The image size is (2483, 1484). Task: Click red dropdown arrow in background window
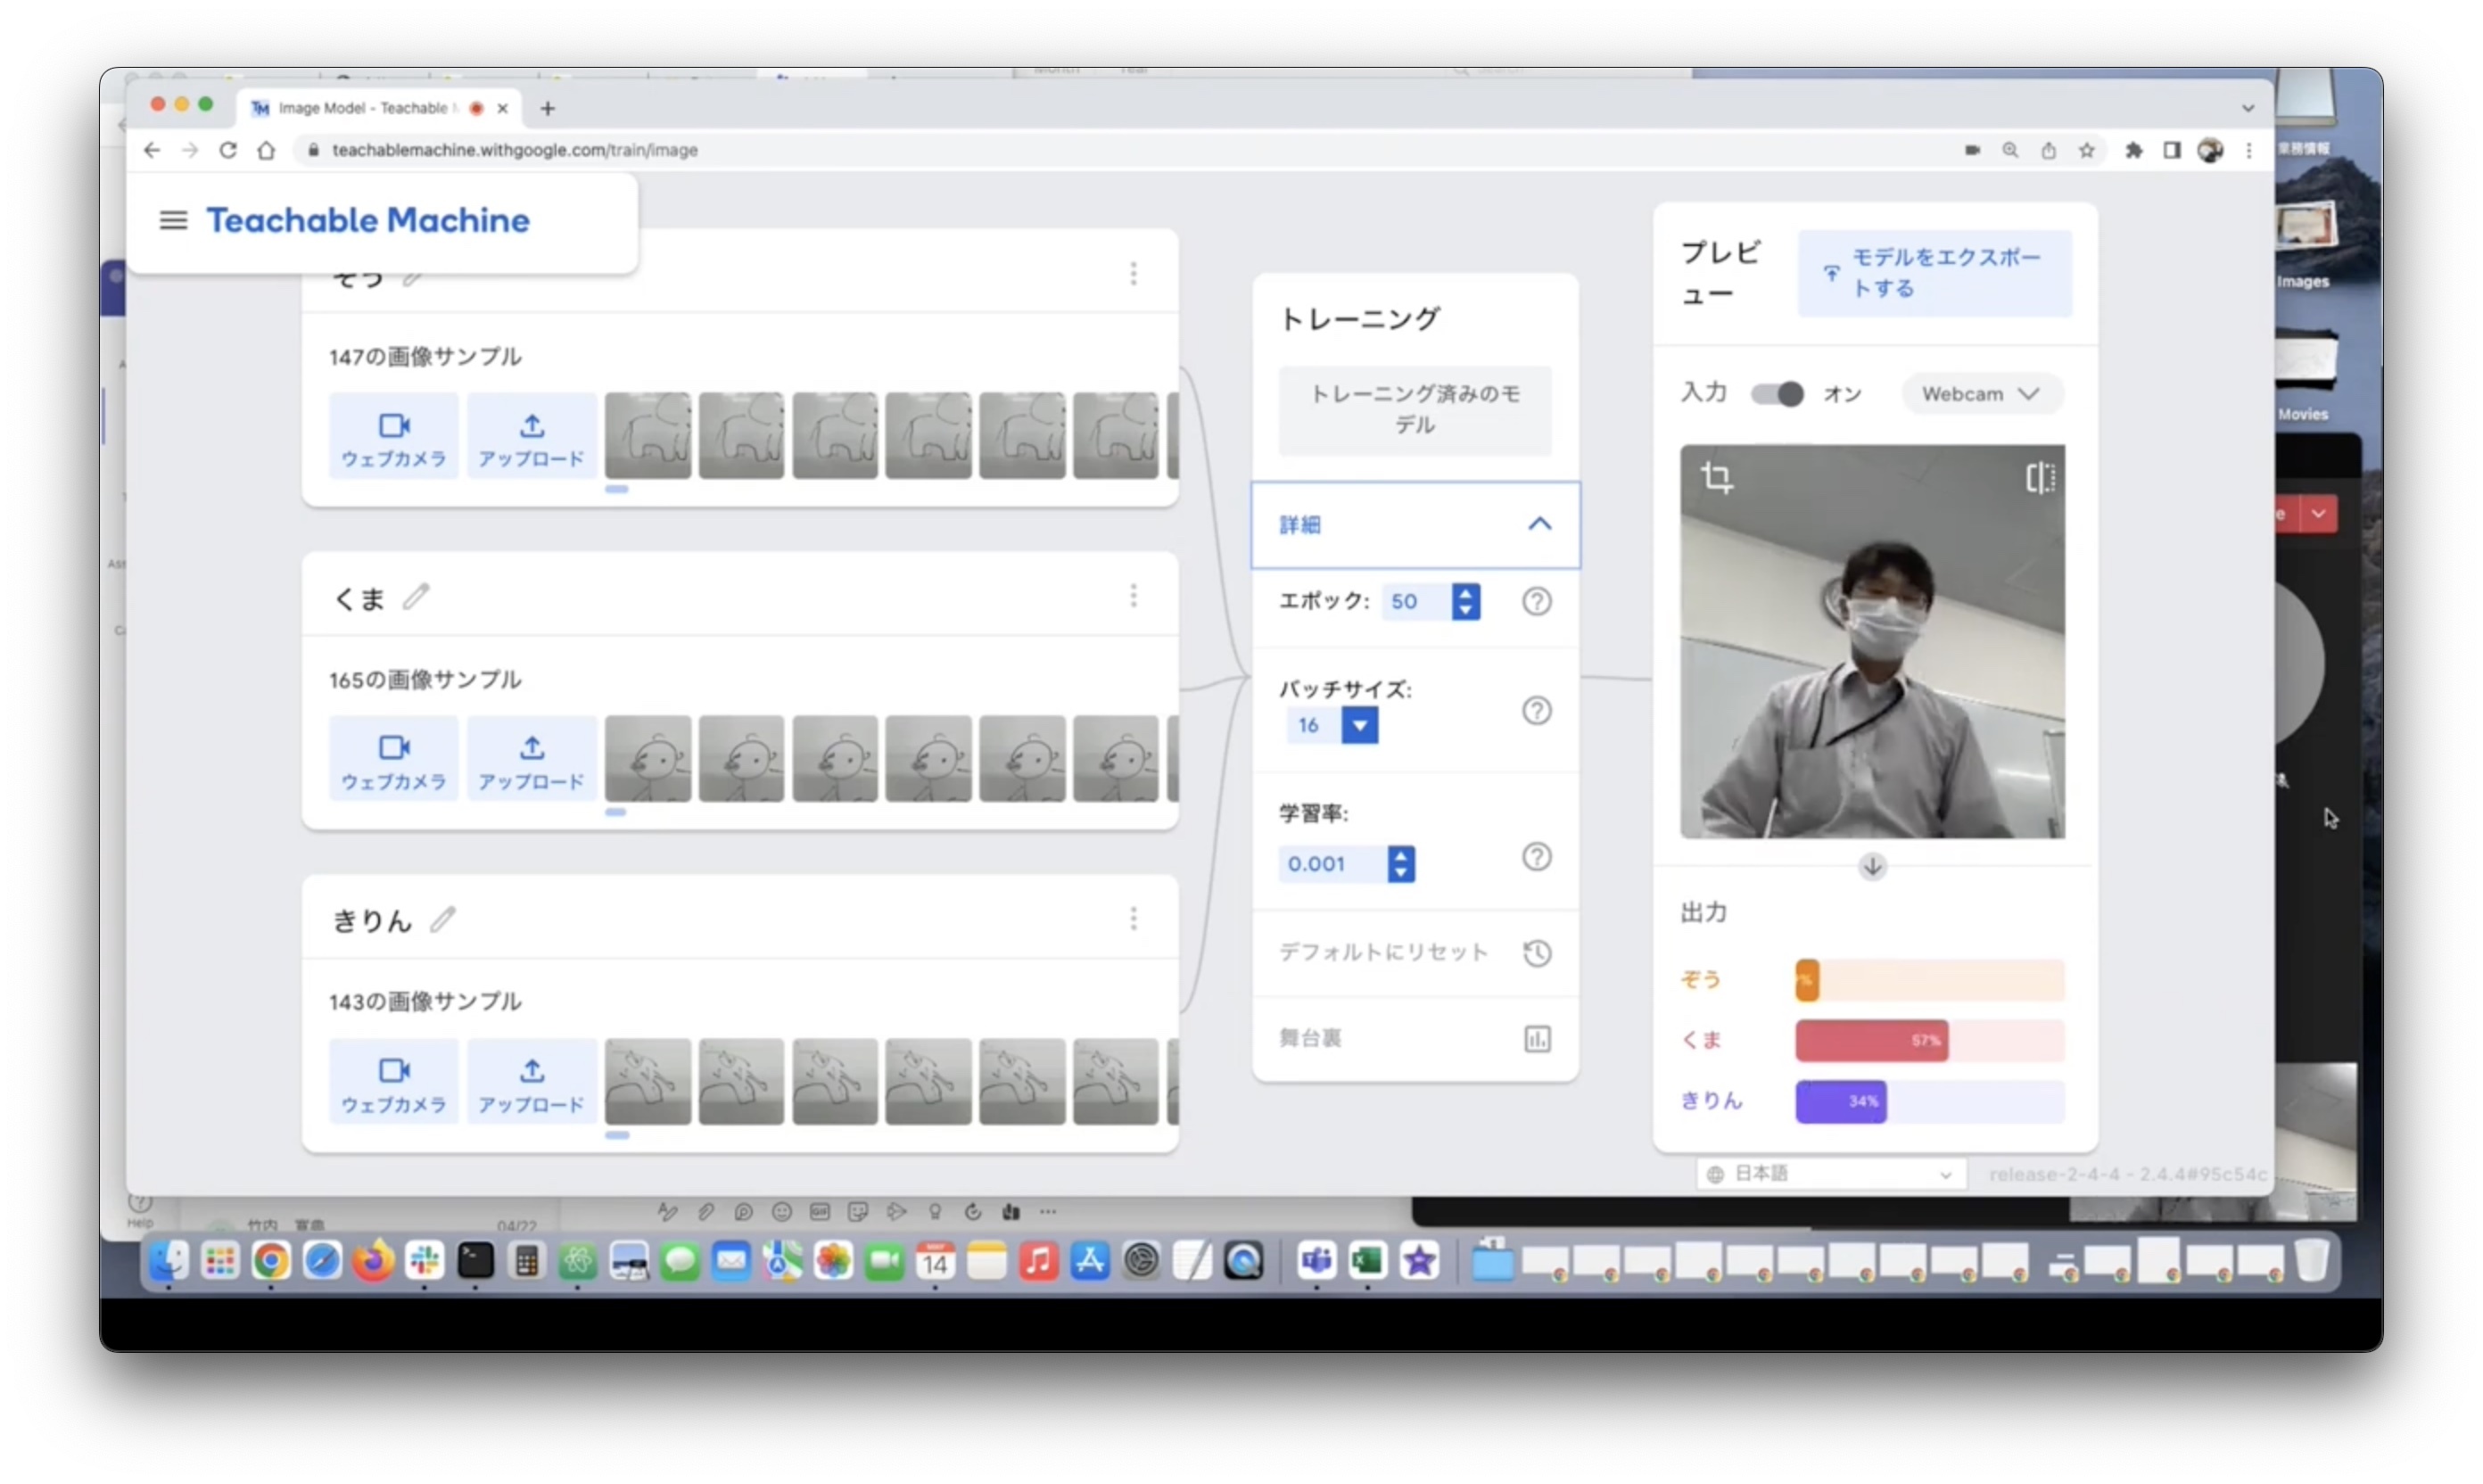click(2318, 514)
